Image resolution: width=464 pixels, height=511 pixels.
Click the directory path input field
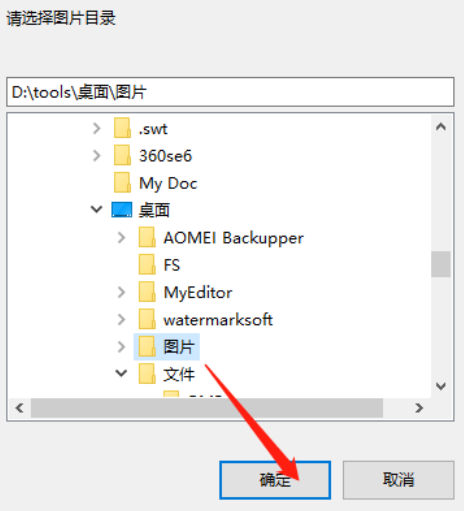[x=230, y=92]
